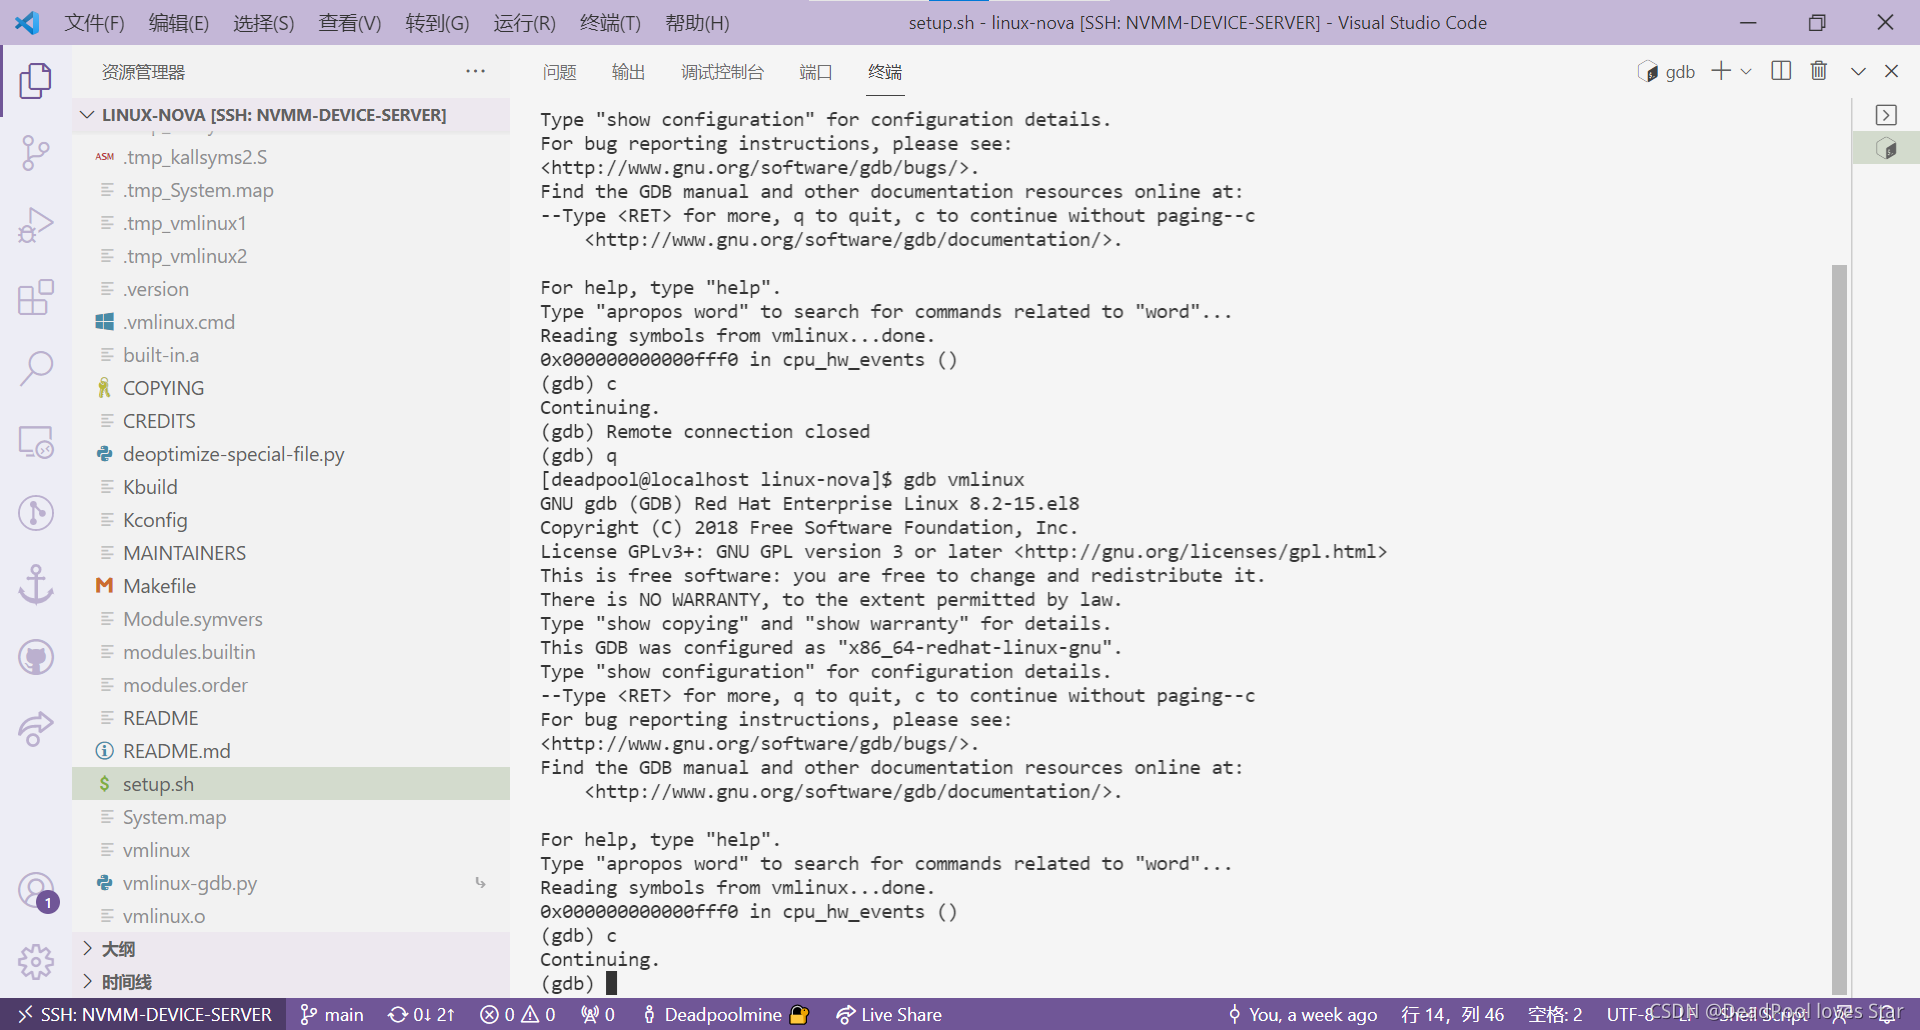This screenshot has height=1030, width=1920.
Task: Kill the terminal with trash icon
Action: 1819,71
